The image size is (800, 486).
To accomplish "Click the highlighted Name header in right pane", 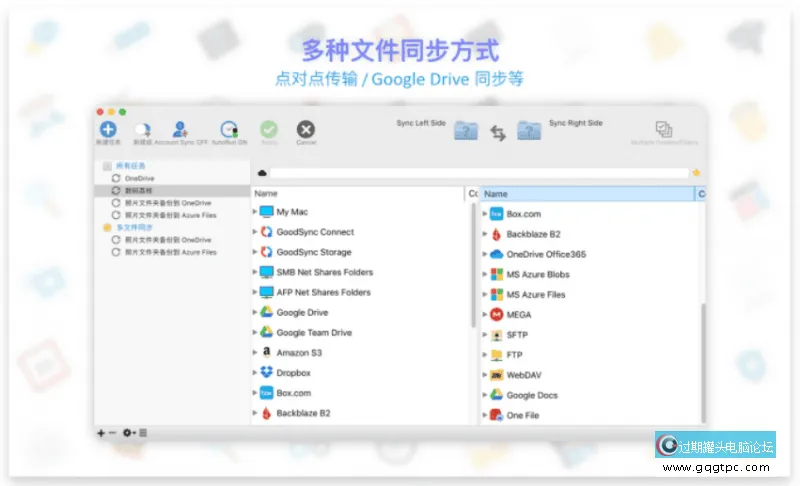I will pos(587,194).
